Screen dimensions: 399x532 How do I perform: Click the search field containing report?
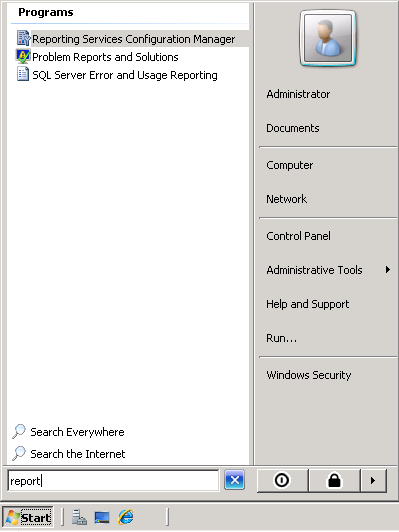tap(113, 480)
